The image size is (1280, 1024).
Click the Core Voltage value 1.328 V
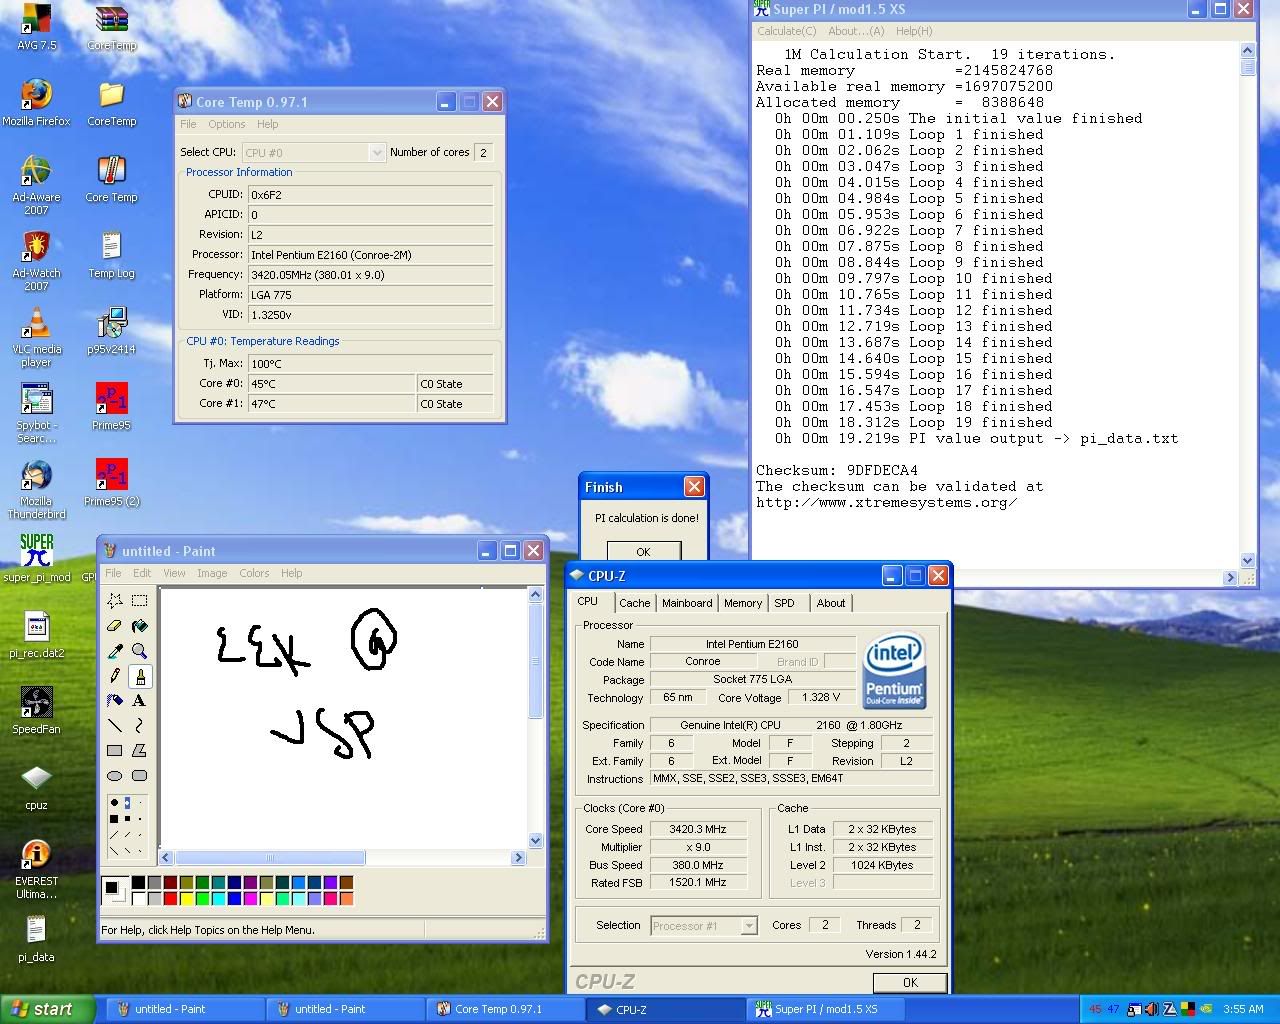821,697
